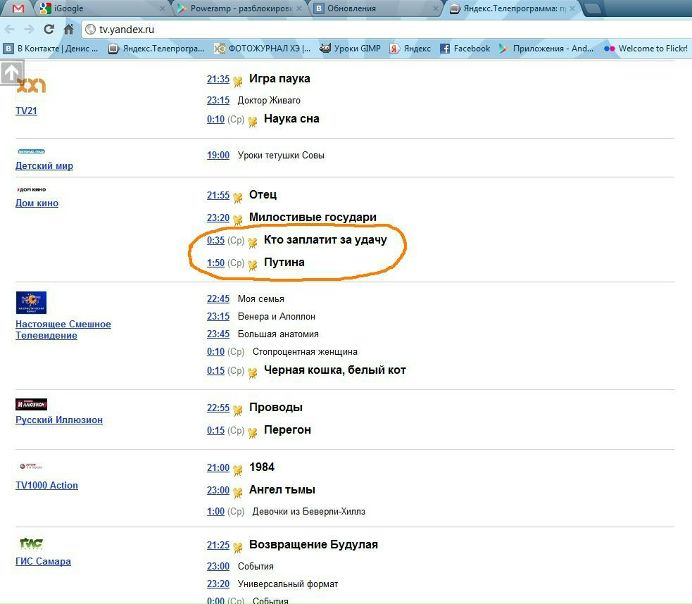
Task: Click the film icon beside Проводы
Action: coord(238,410)
